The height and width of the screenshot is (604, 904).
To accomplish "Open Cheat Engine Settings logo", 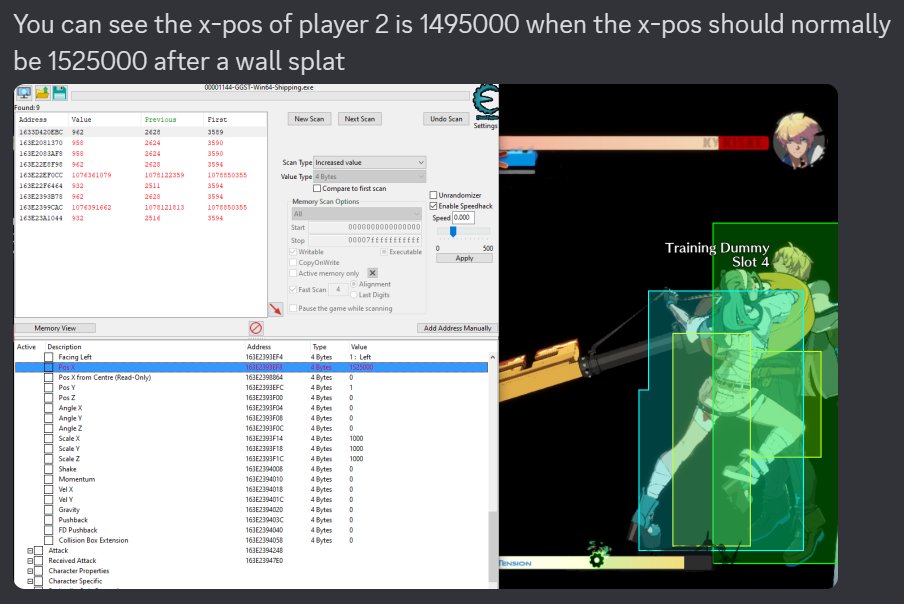I will 485,102.
